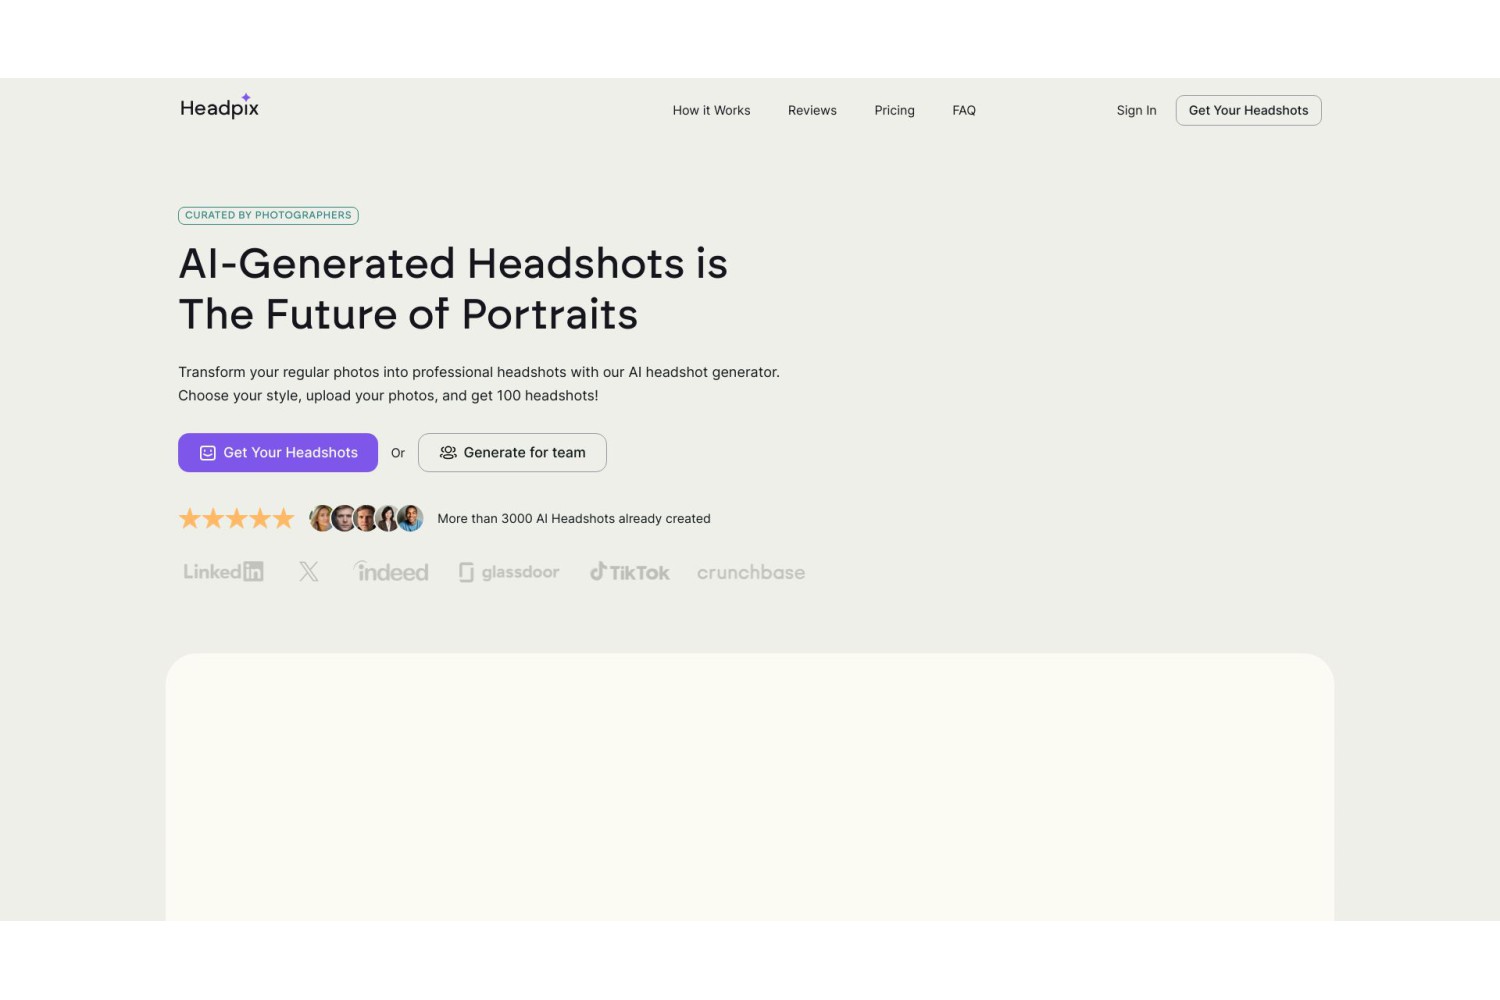The height and width of the screenshot is (1000, 1500).
Task: Click the Curated by Photographers badge
Action: click(268, 215)
